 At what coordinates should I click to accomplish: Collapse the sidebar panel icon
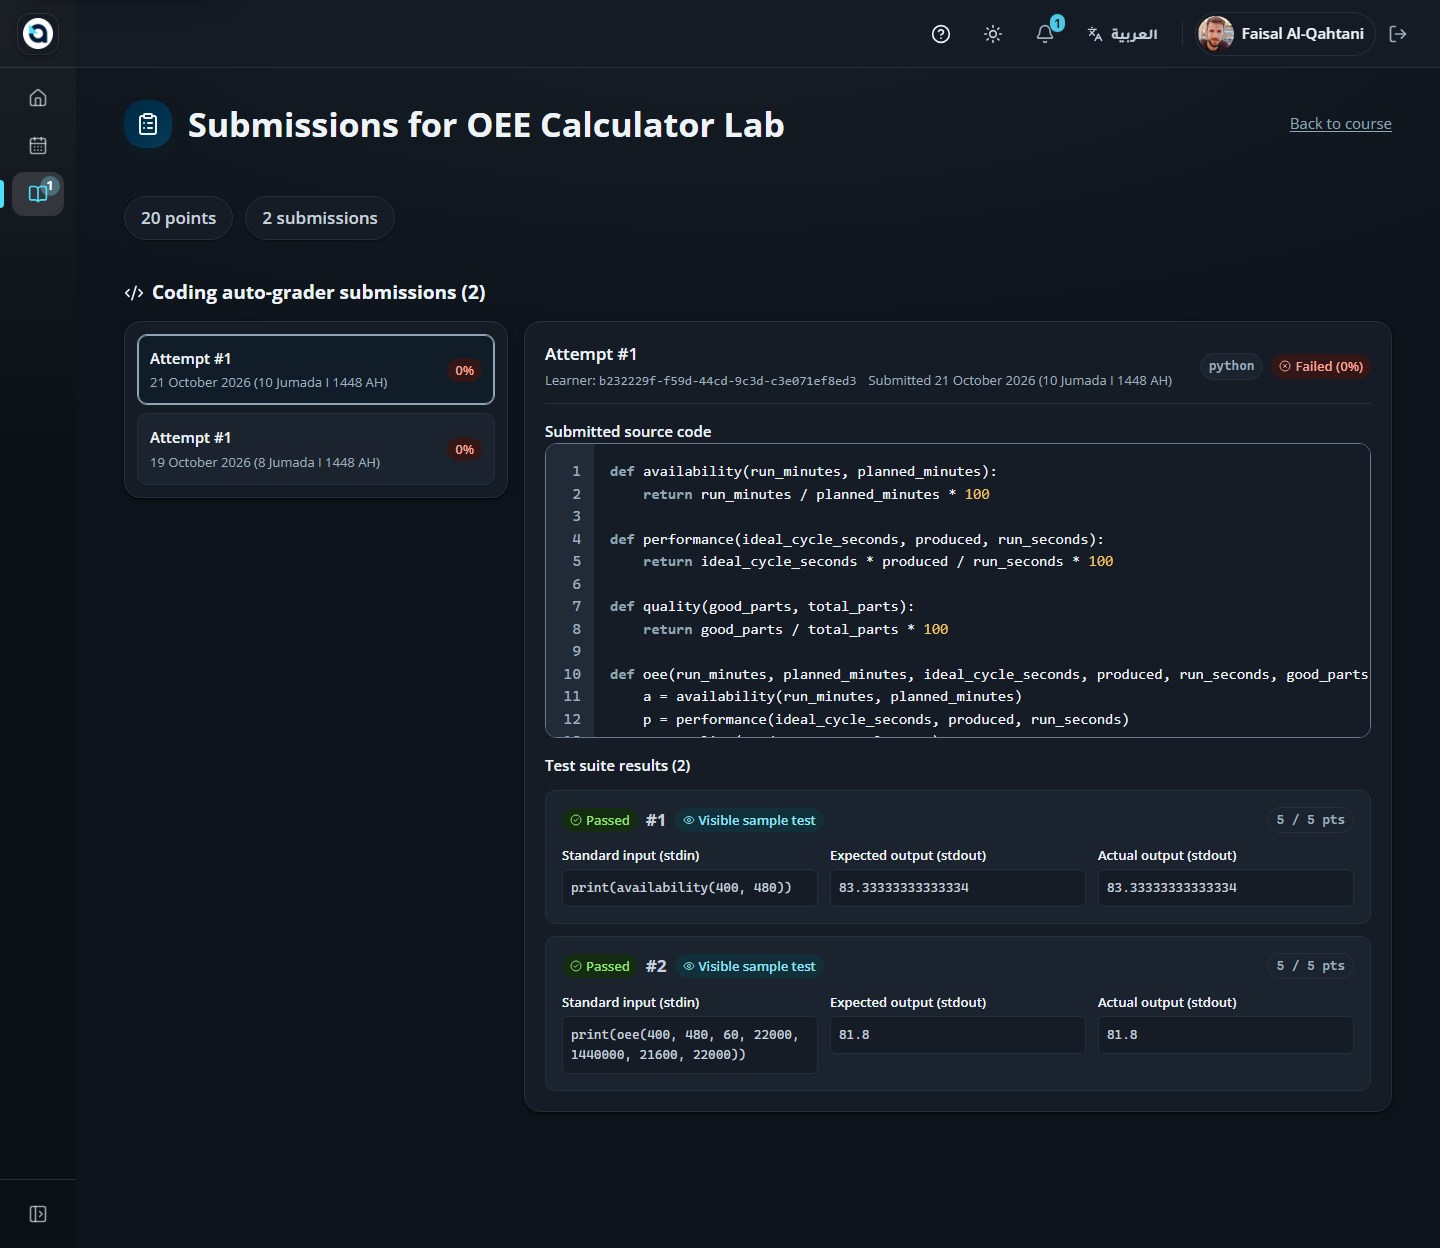[x=38, y=1214]
